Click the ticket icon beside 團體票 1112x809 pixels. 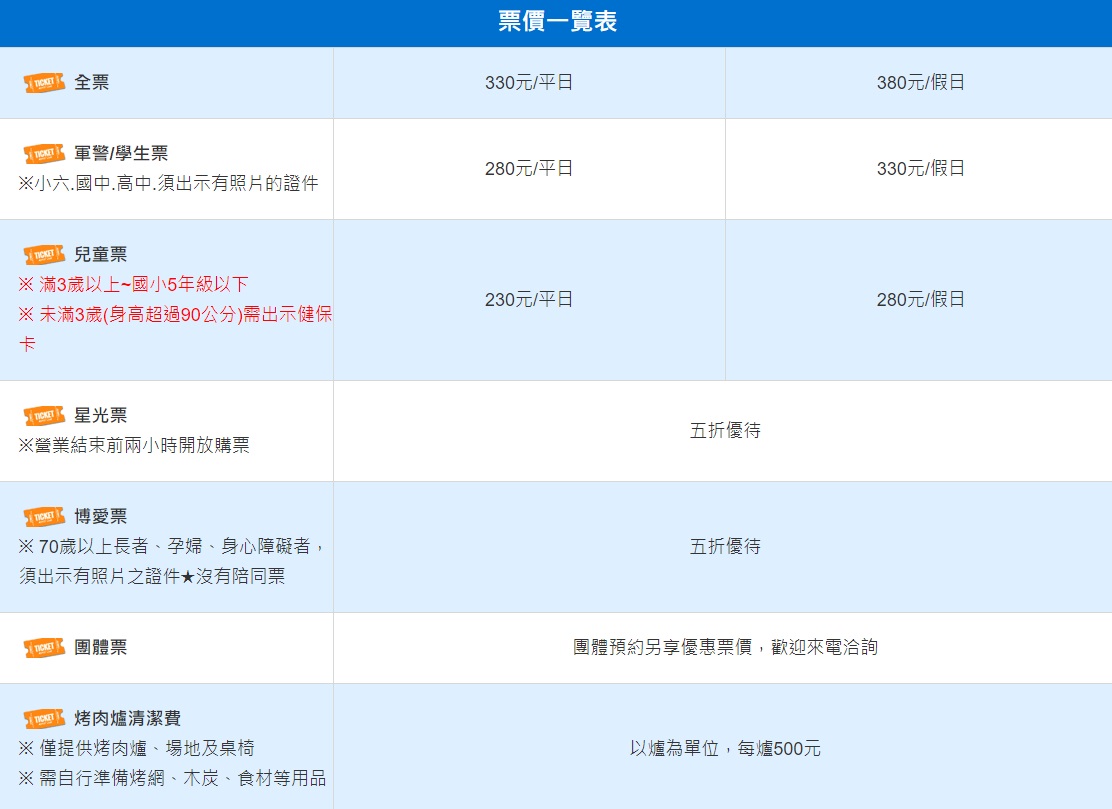42,647
